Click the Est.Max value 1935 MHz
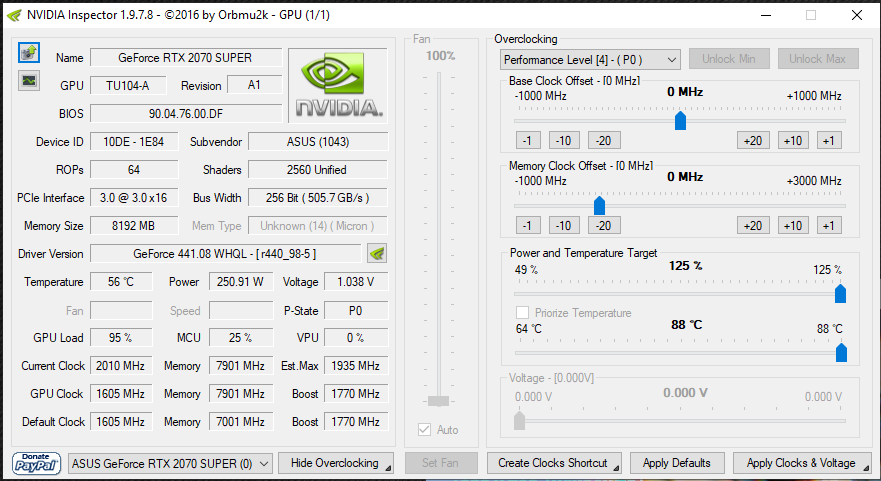The image size is (881, 481). pyautogui.click(x=356, y=366)
